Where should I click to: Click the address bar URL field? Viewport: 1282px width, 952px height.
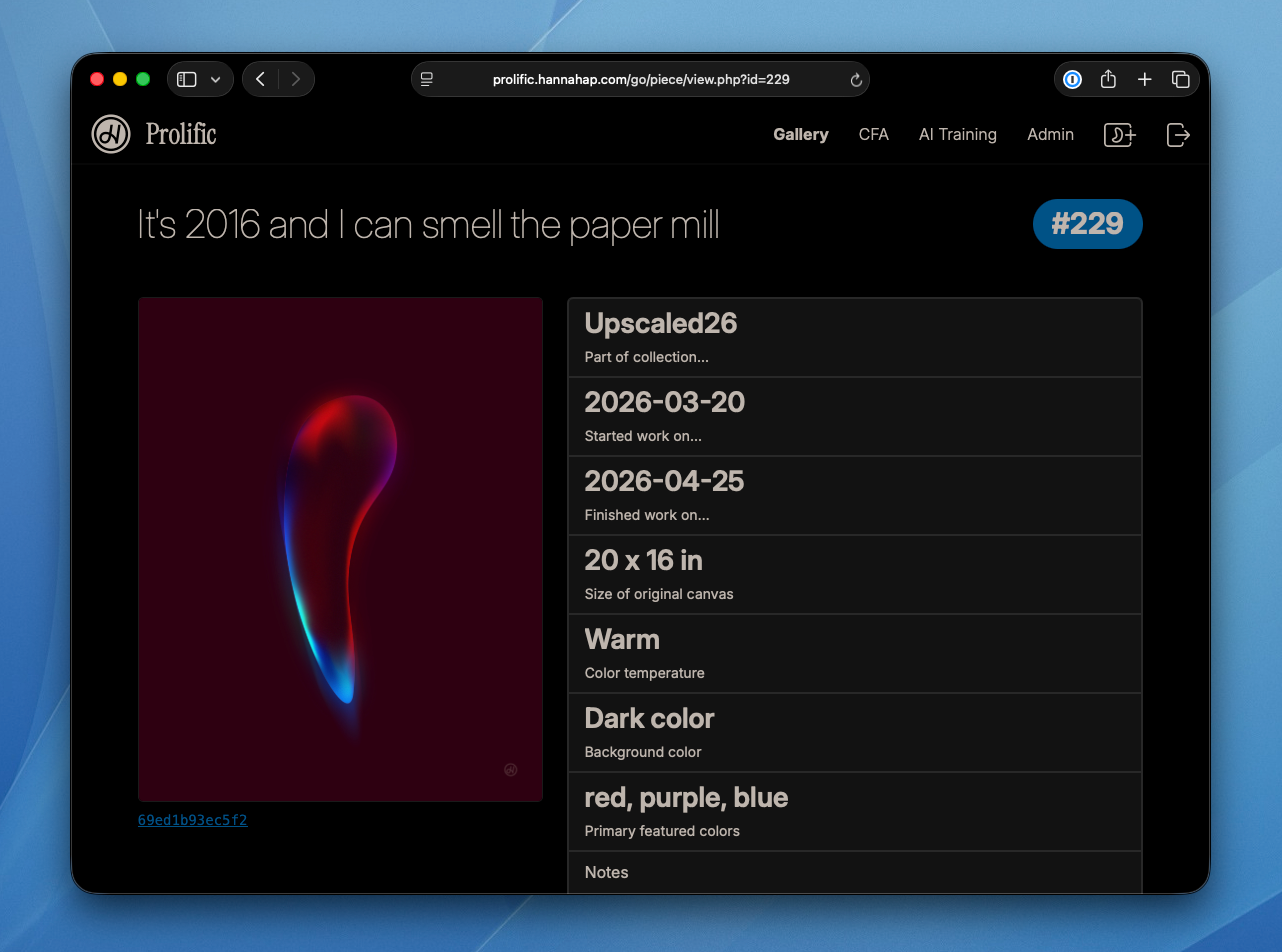click(640, 79)
